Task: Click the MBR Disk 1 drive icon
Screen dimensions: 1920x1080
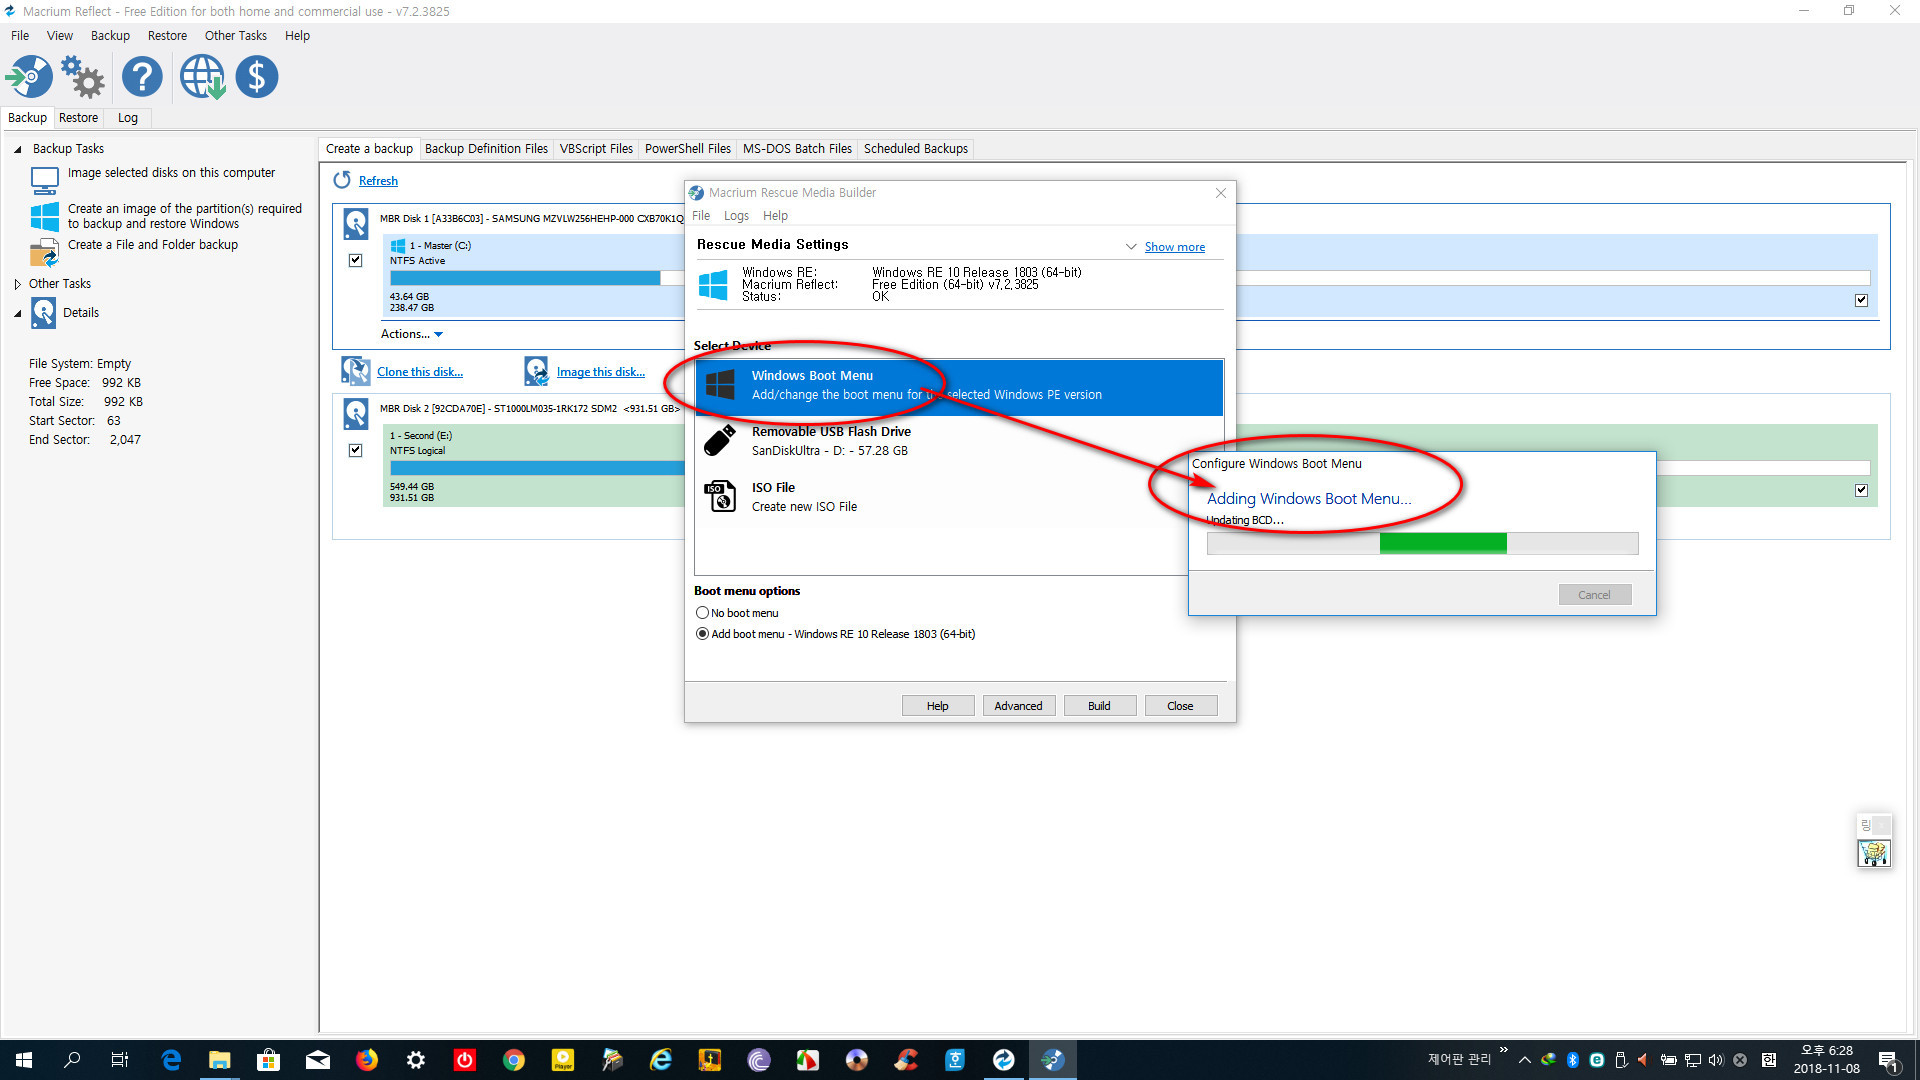Action: click(x=355, y=223)
